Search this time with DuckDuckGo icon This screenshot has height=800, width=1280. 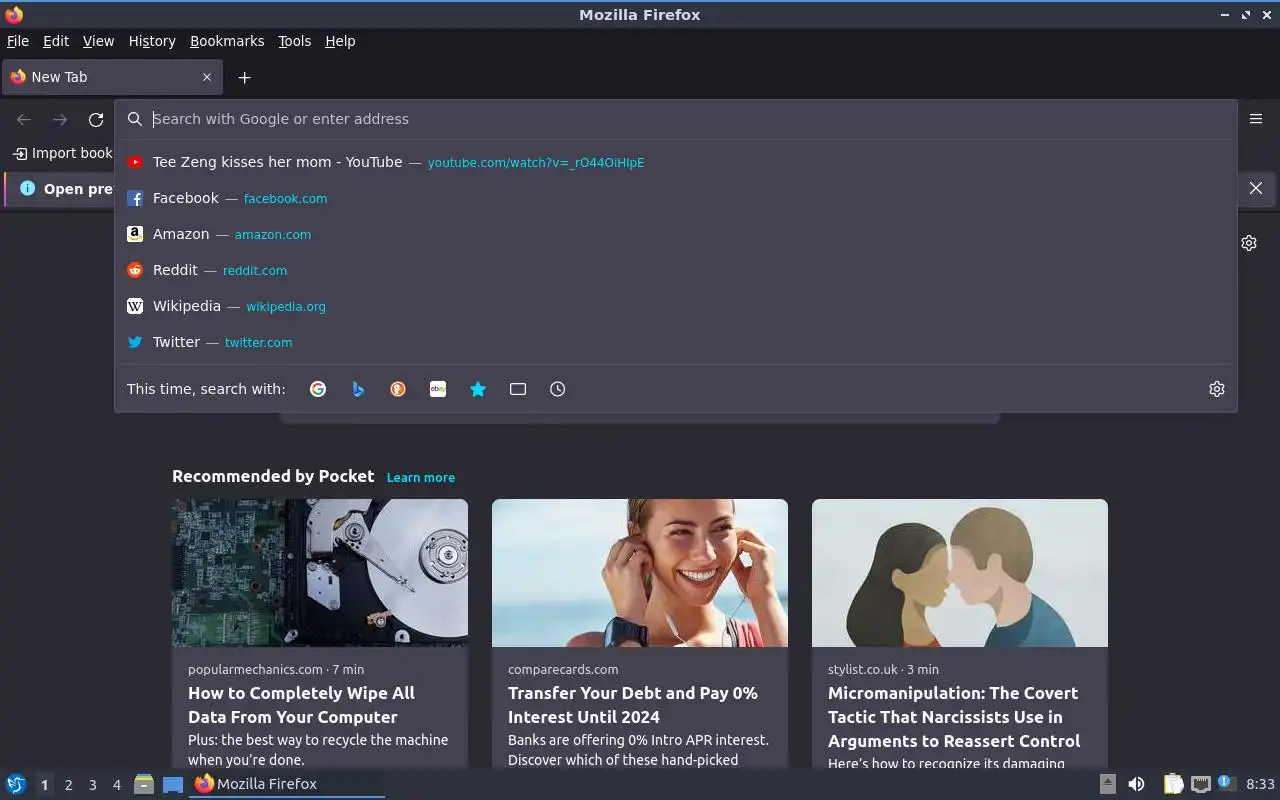pos(398,389)
